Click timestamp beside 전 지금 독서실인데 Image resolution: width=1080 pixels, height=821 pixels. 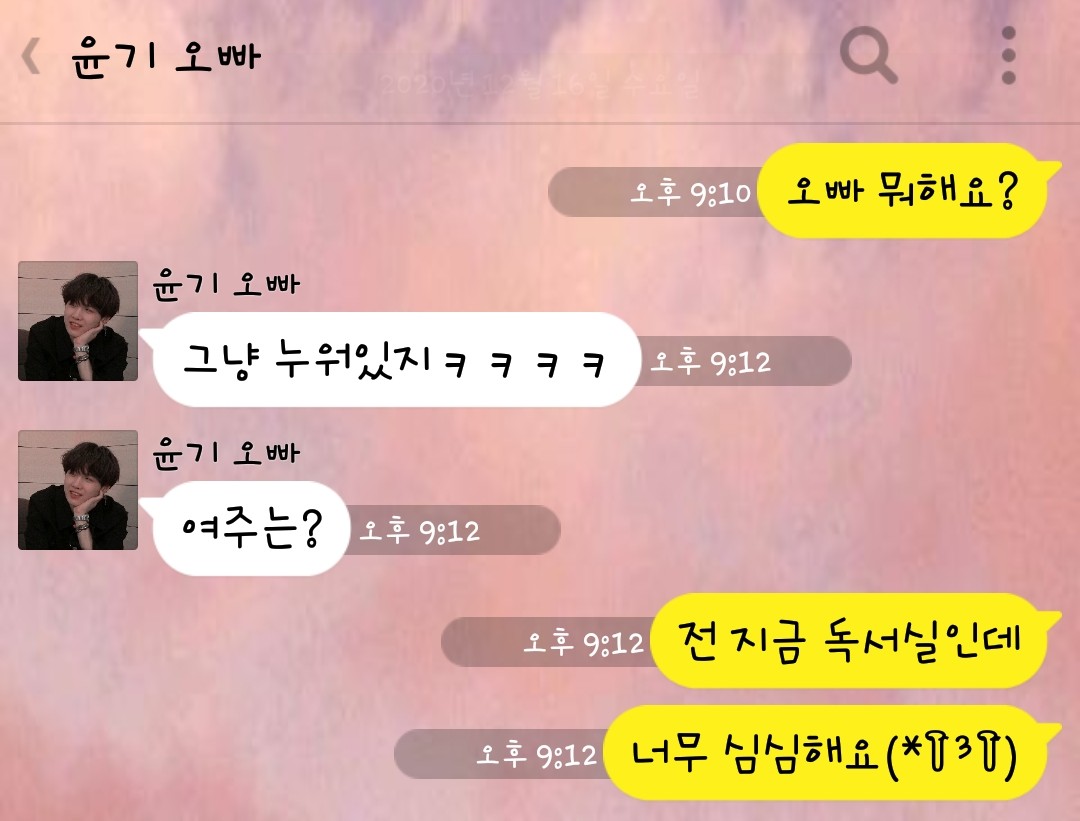(x=583, y=643)
